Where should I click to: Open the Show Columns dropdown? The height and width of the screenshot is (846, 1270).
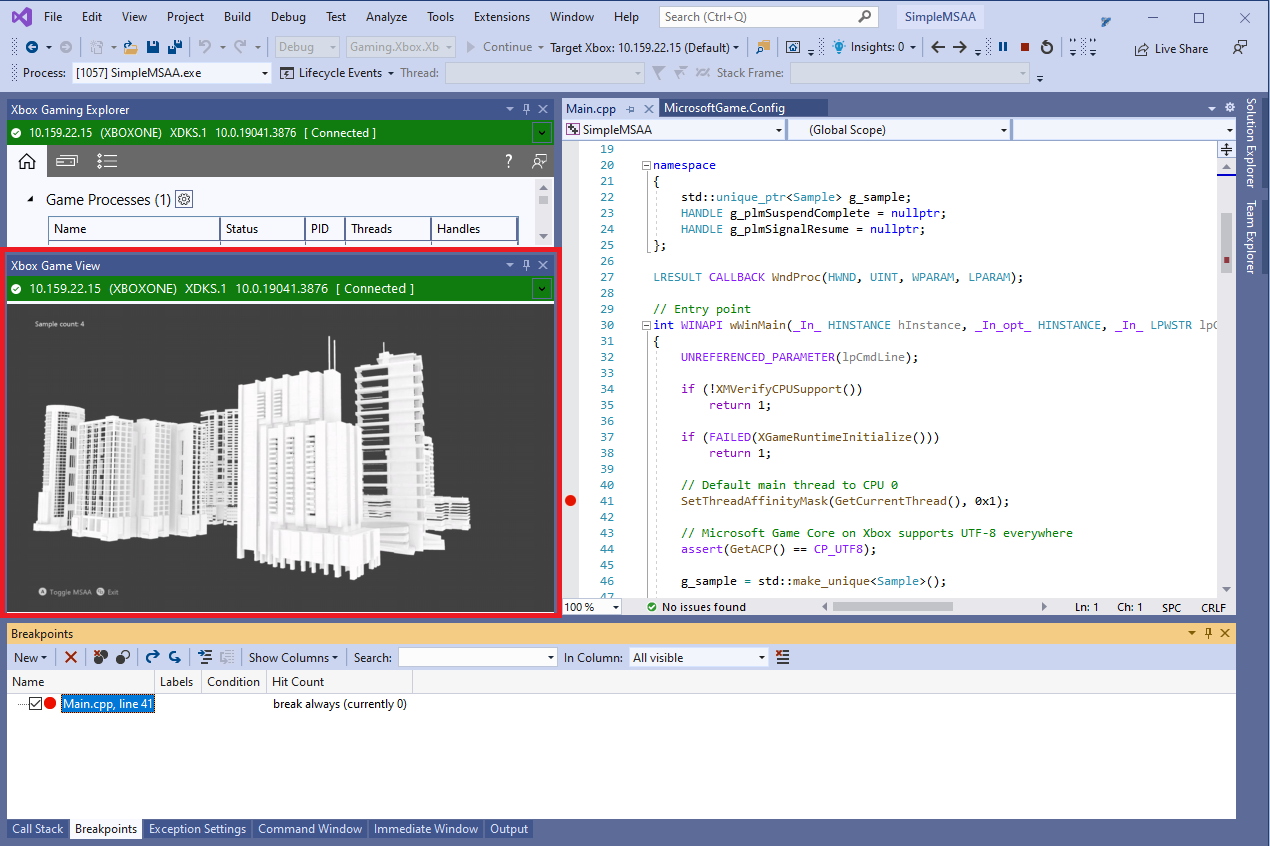[x=293, y=657]
